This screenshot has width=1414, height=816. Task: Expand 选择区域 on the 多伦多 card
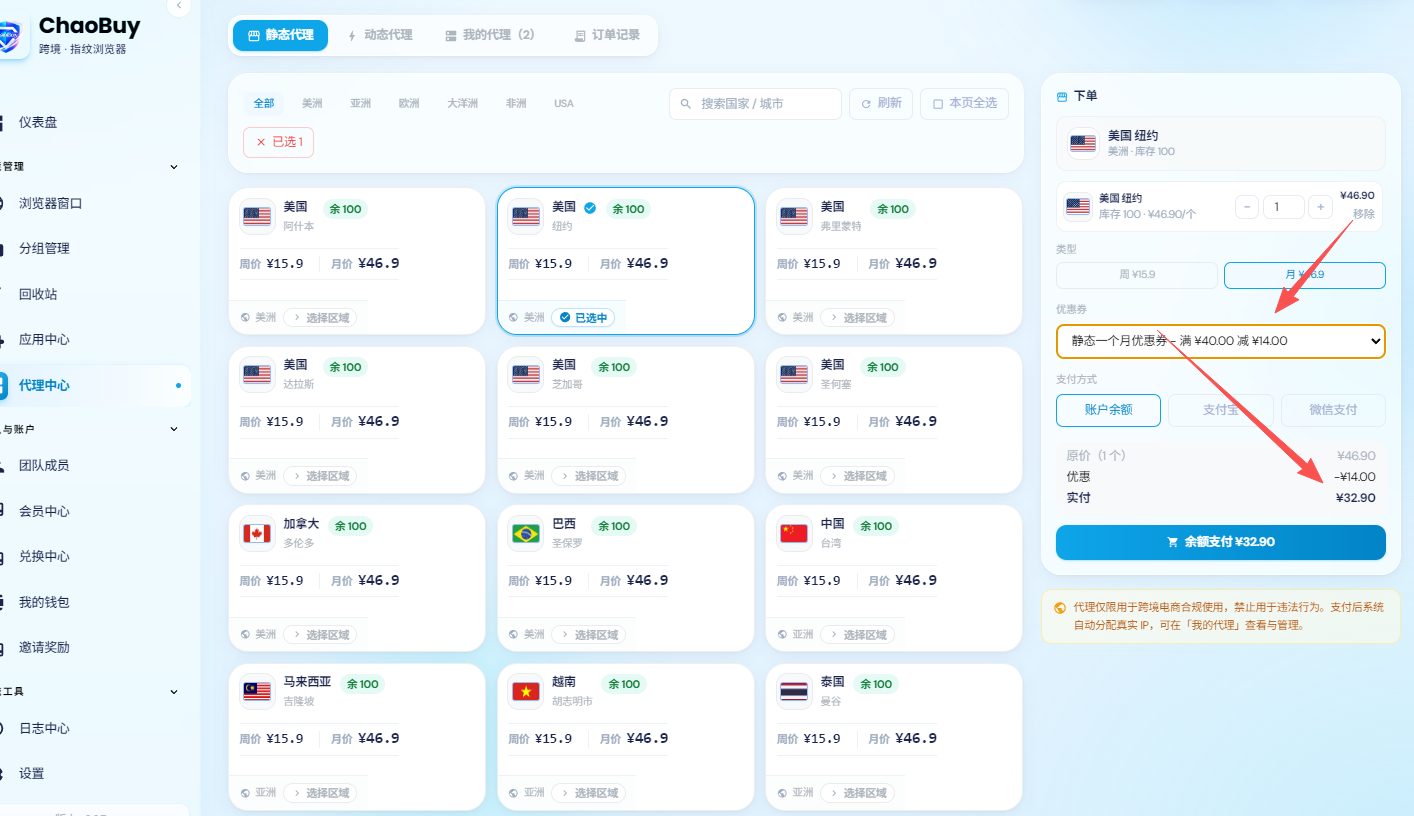point(320,634)
